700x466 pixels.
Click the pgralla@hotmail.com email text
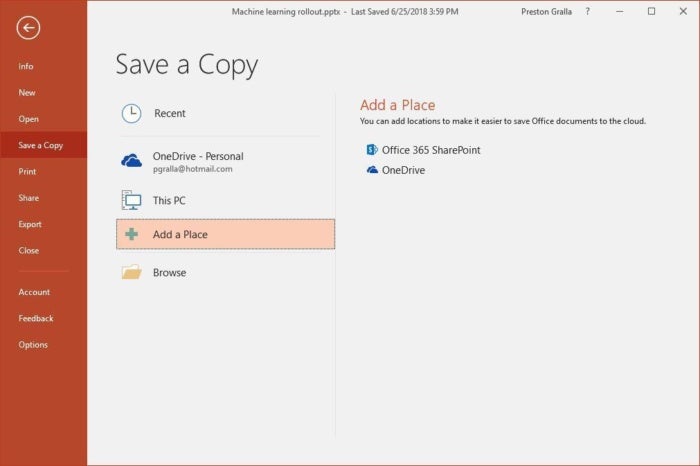tap(192, 169)
